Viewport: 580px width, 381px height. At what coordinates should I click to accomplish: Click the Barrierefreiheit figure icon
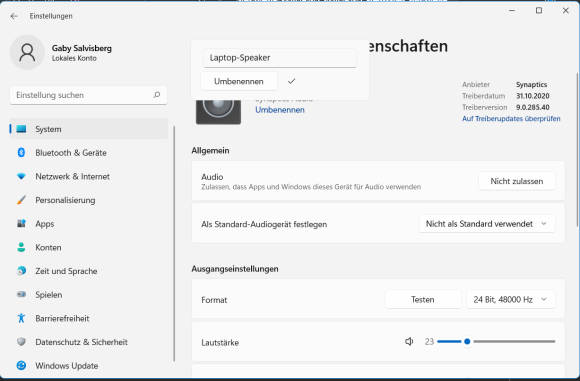[21, 318]
